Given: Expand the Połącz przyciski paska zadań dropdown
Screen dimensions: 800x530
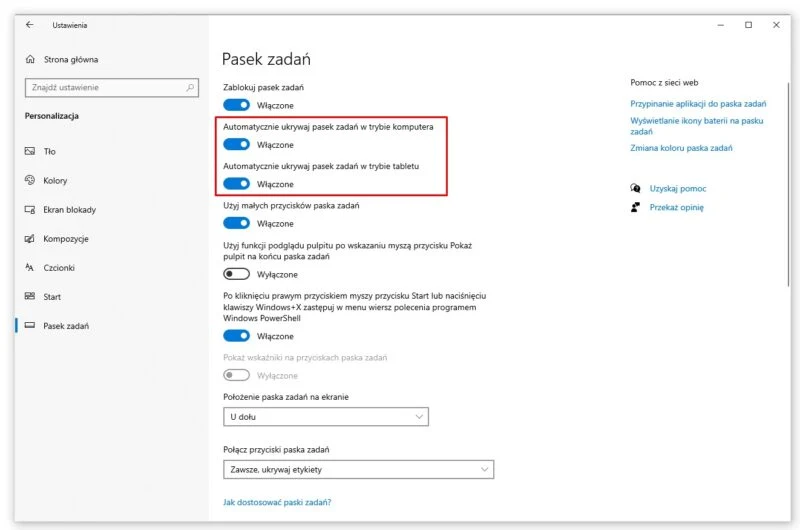Looking at the screenshot, I should point(358,469).
